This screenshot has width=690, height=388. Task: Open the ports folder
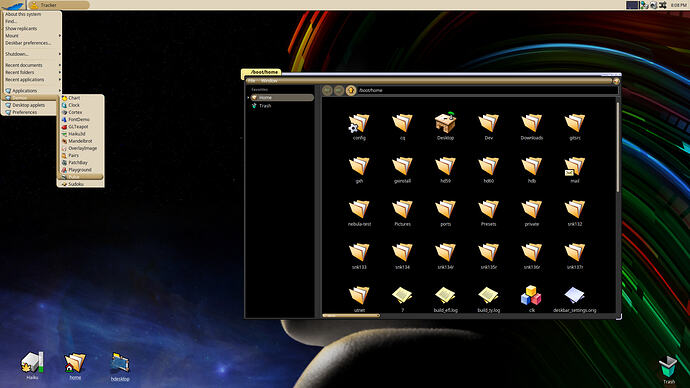tap(445, 210)
